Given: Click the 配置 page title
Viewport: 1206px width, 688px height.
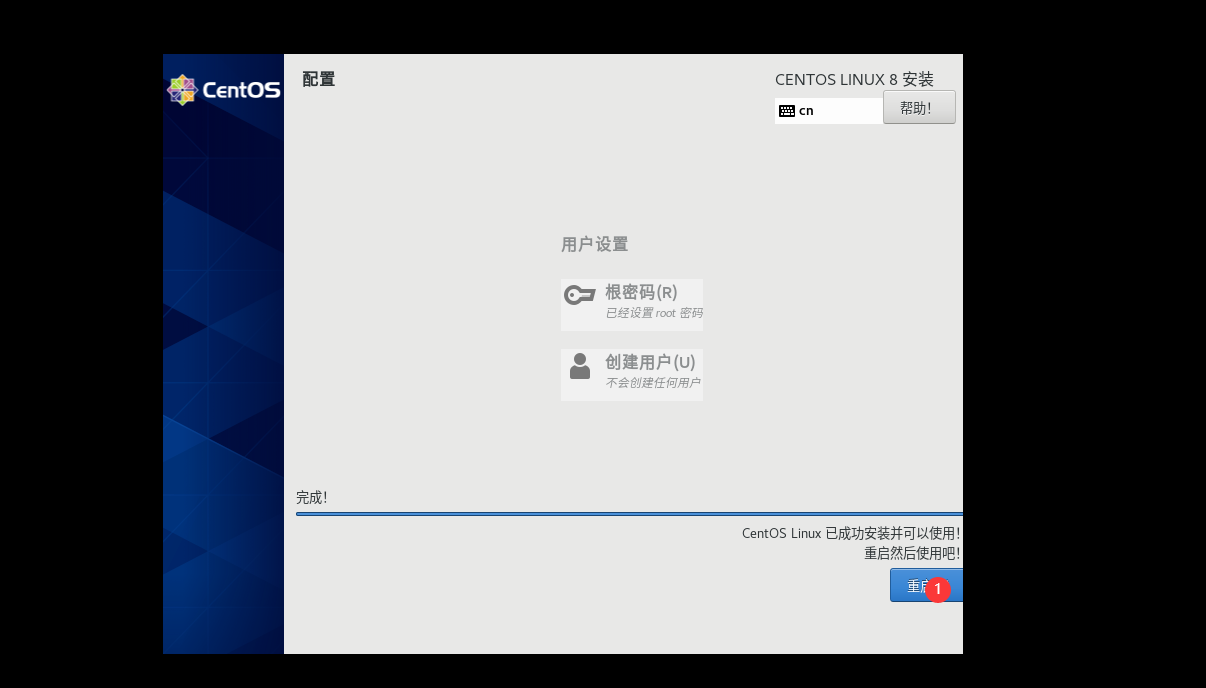Looking at the screenshot, I should click(319, 79).
